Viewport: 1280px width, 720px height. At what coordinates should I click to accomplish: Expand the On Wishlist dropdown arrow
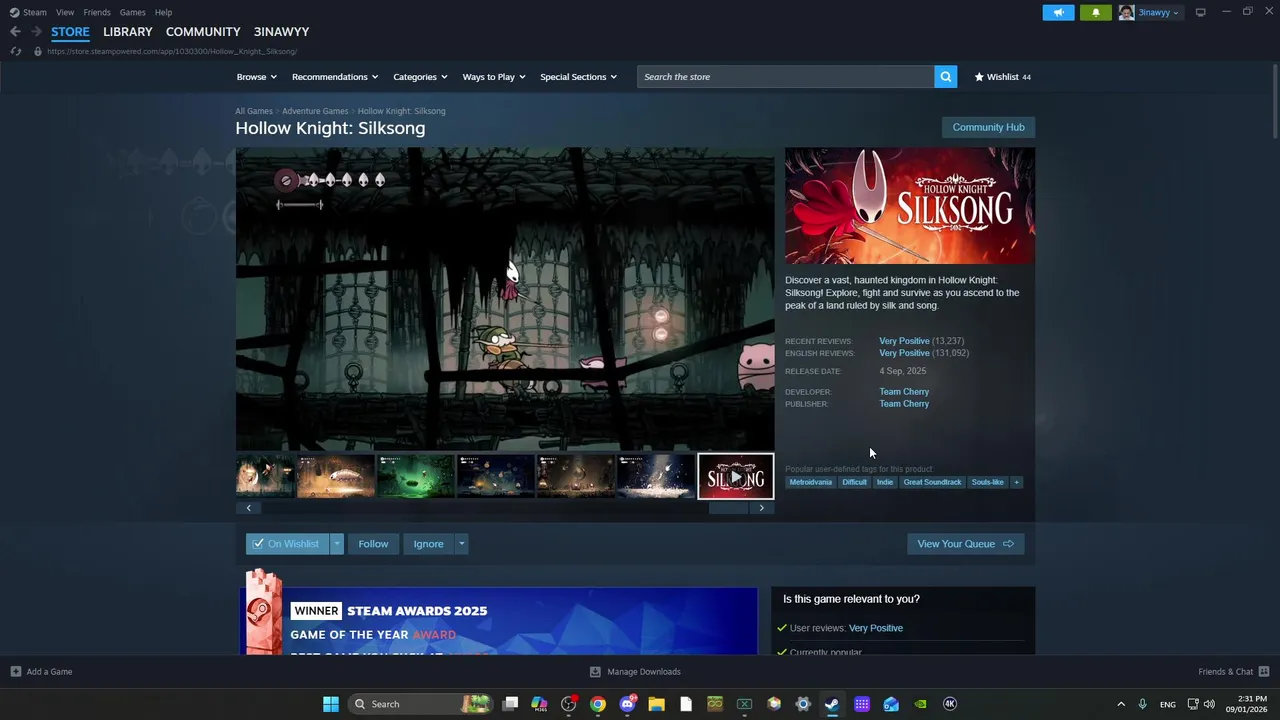(x=337, y=544)
